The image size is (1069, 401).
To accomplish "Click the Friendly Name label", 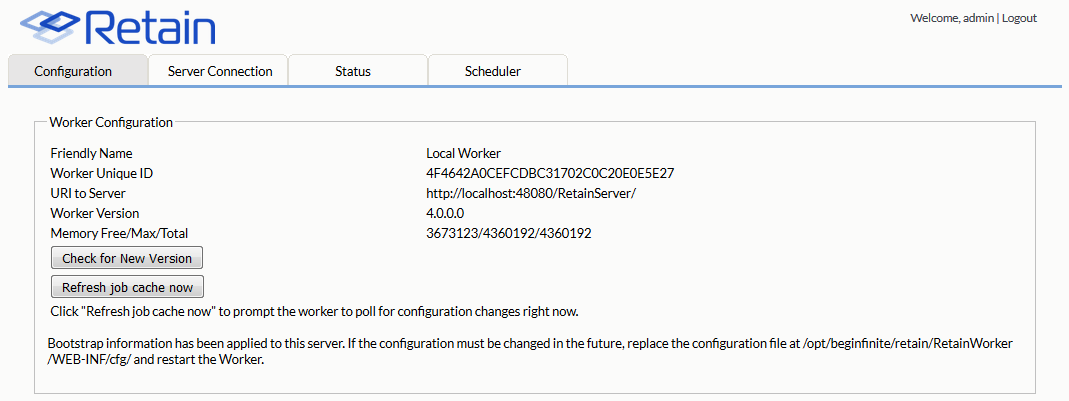I will coord(91,153).
